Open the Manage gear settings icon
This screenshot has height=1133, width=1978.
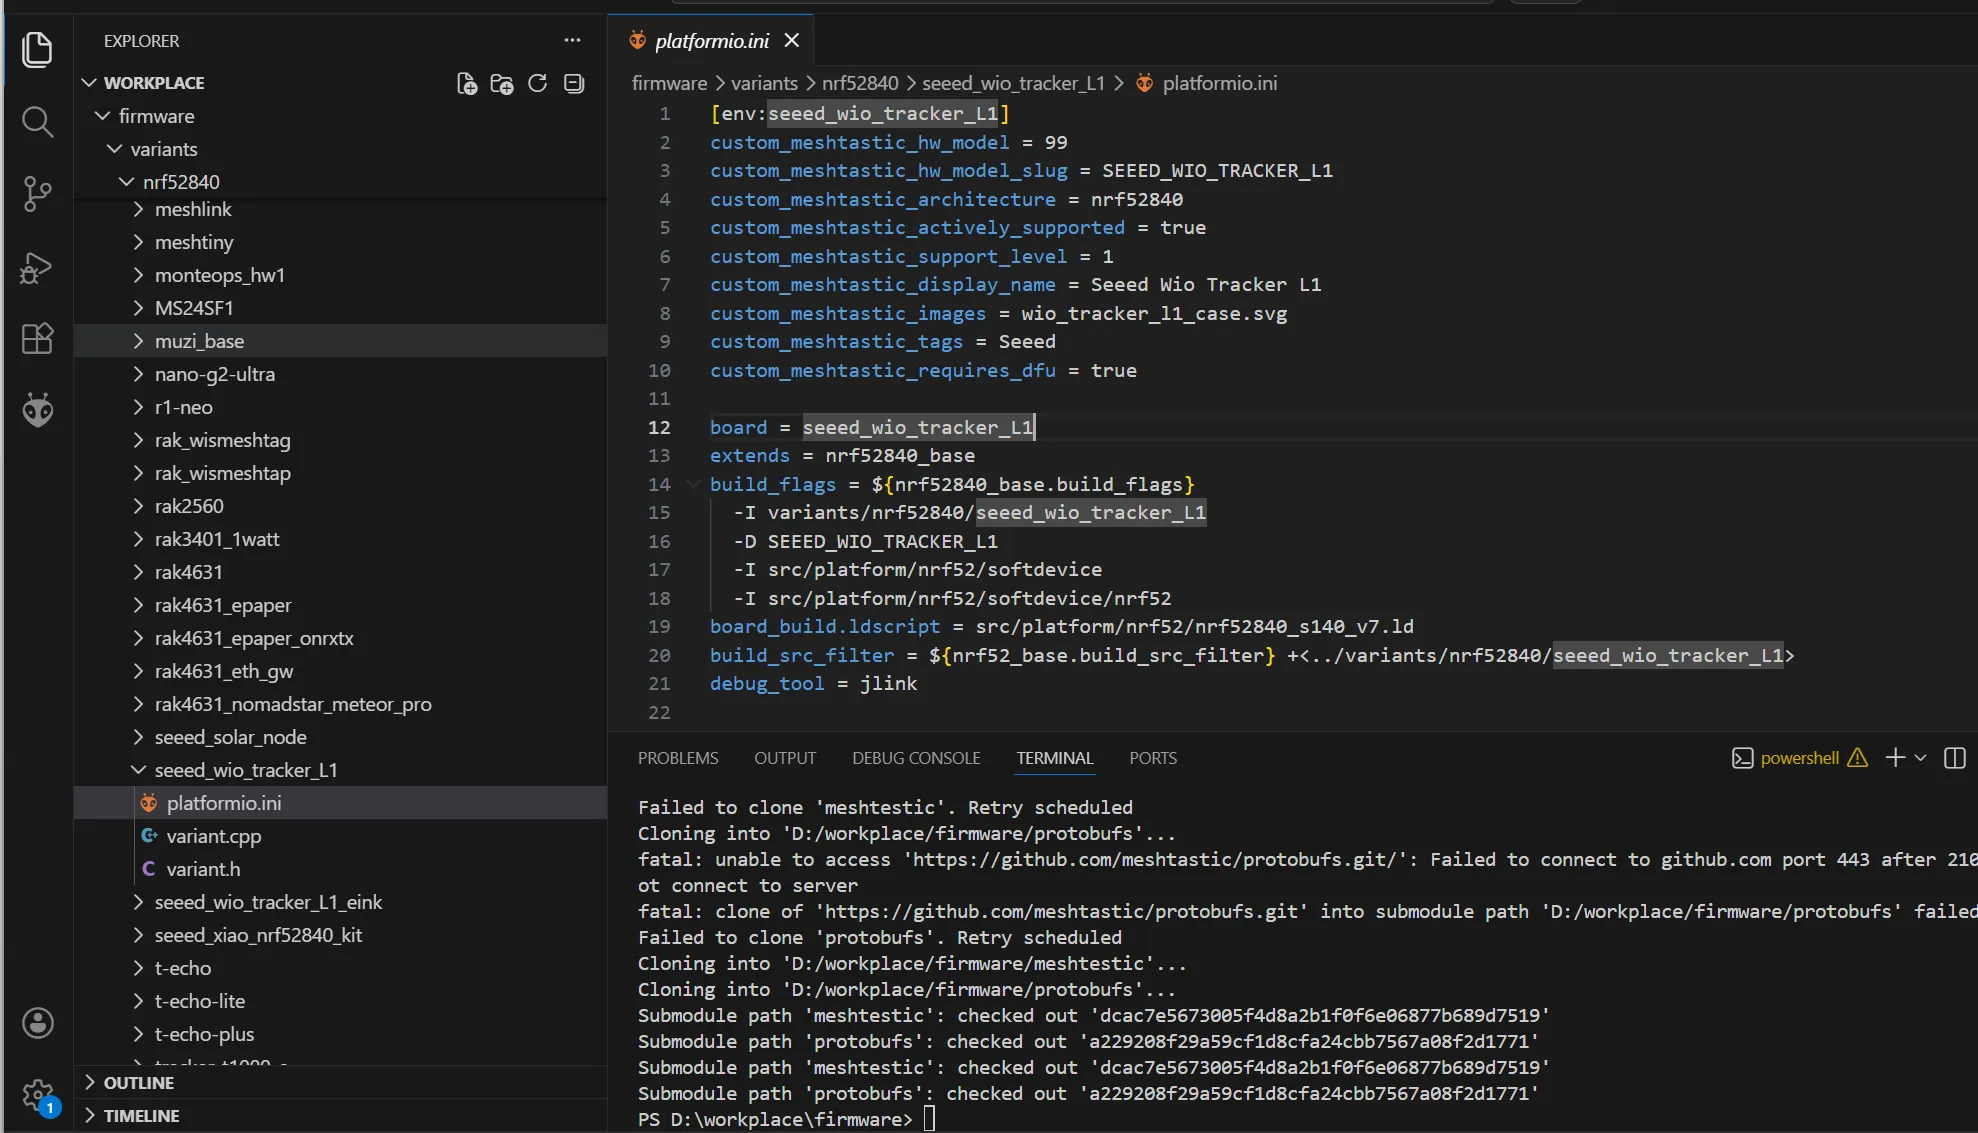pos(37,1095)
